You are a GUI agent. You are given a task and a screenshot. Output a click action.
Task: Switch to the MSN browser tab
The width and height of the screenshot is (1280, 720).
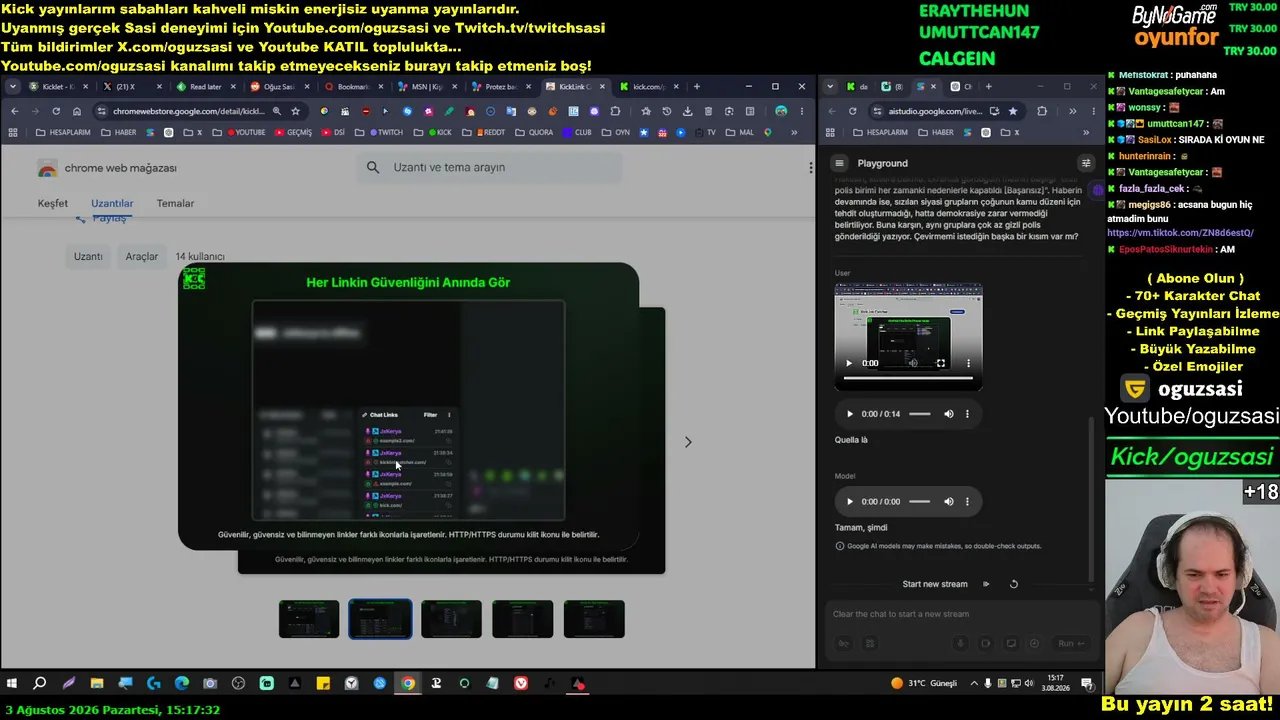[x=427, y=87]
